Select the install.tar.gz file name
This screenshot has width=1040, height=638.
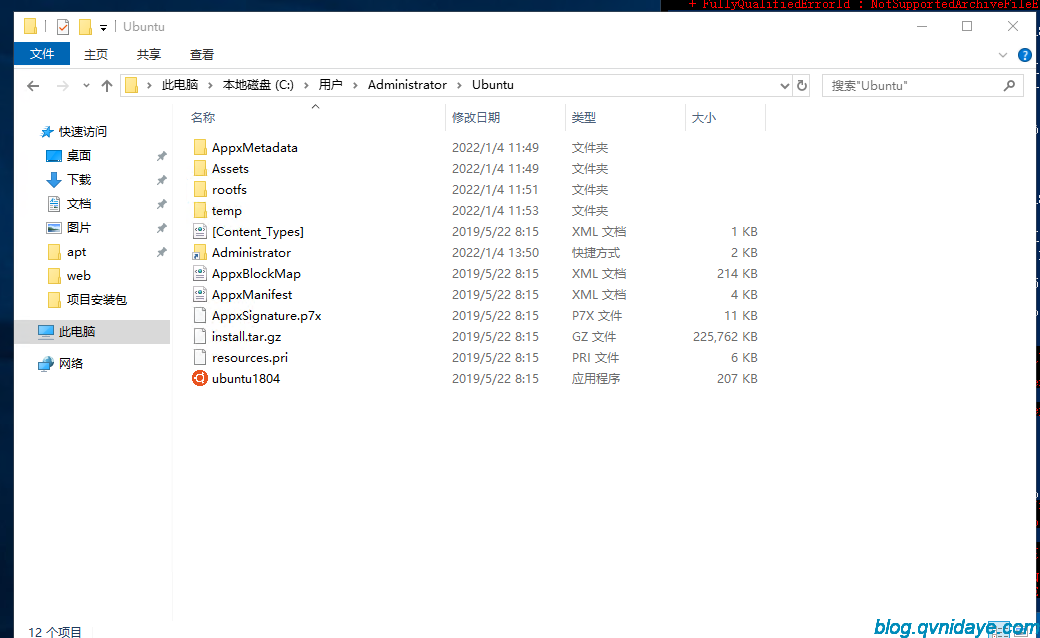click(x=247, y=337)
